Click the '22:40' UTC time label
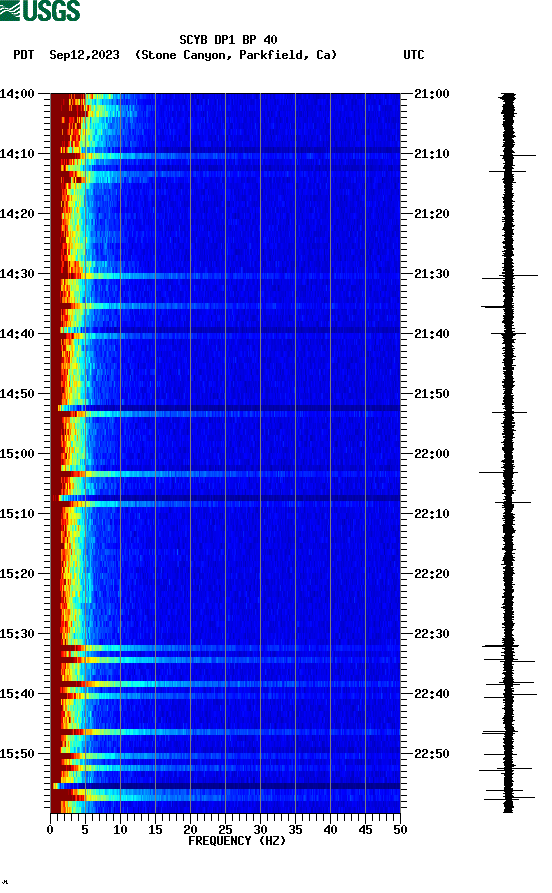This screenshot has height=893, width=552. click(432, 694)
